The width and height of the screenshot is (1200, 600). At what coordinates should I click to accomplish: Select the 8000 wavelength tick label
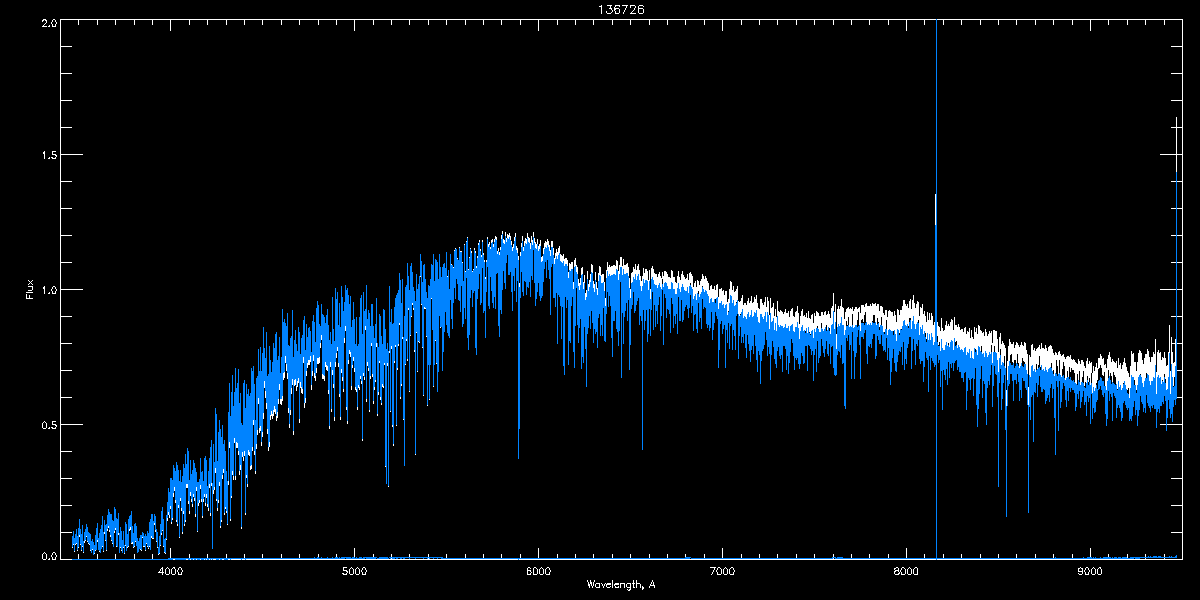point(906,572)
